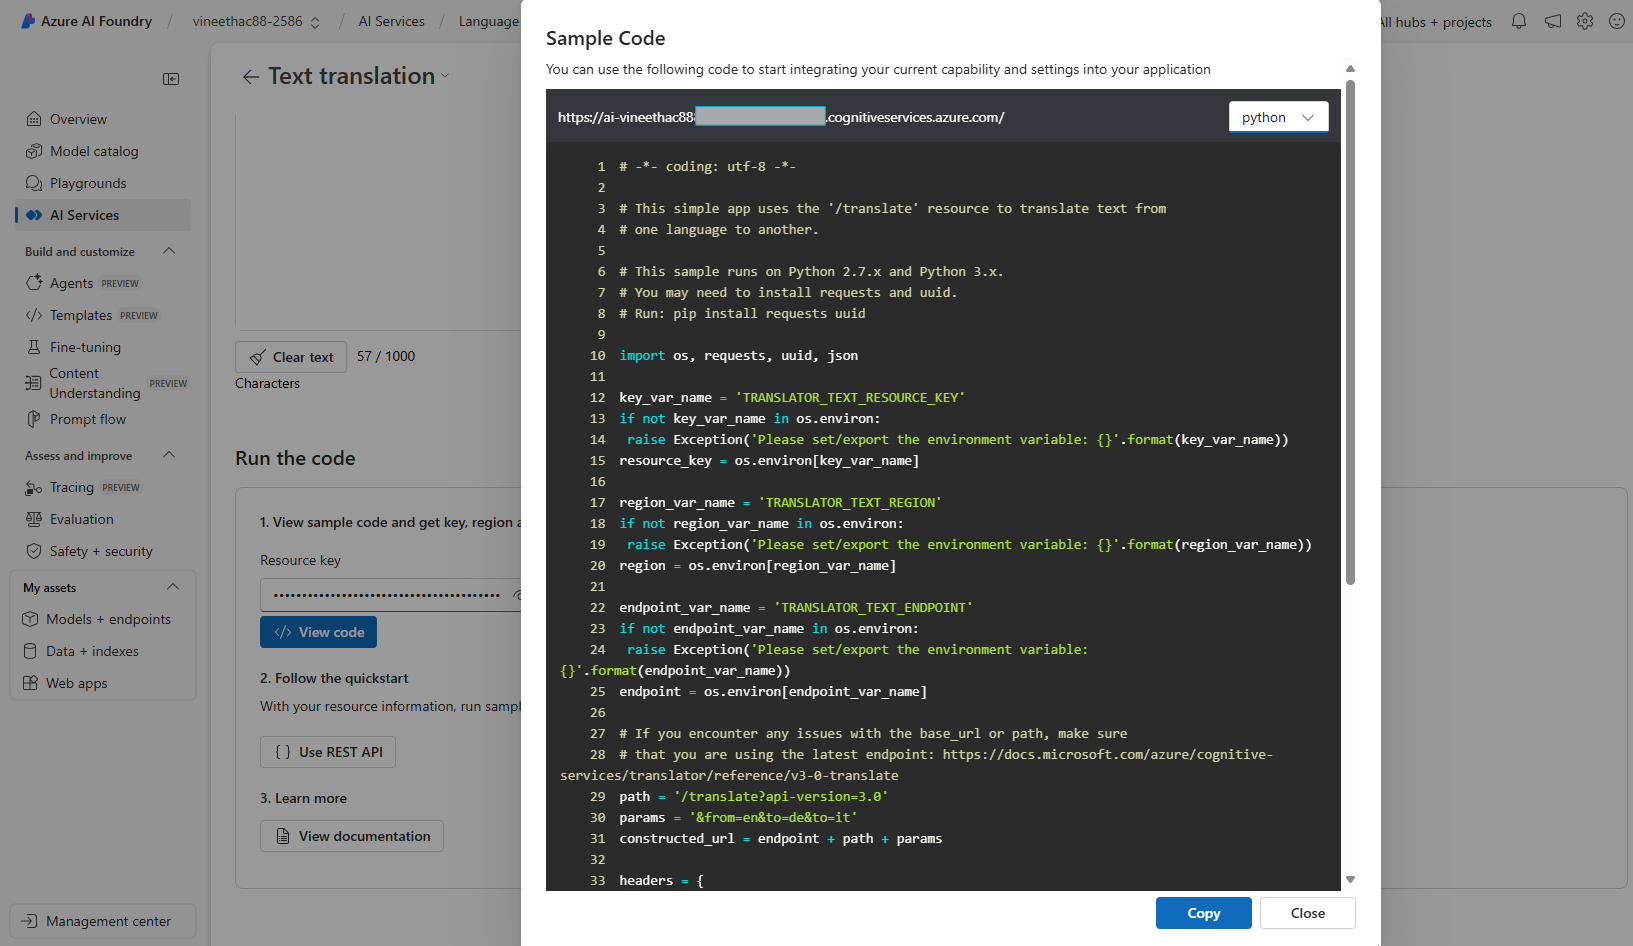The height and width of the screenshot is (946, 1633).
Task: Click the code line 'region = os.environ[region_var_name]'
Action: point(757,566)
